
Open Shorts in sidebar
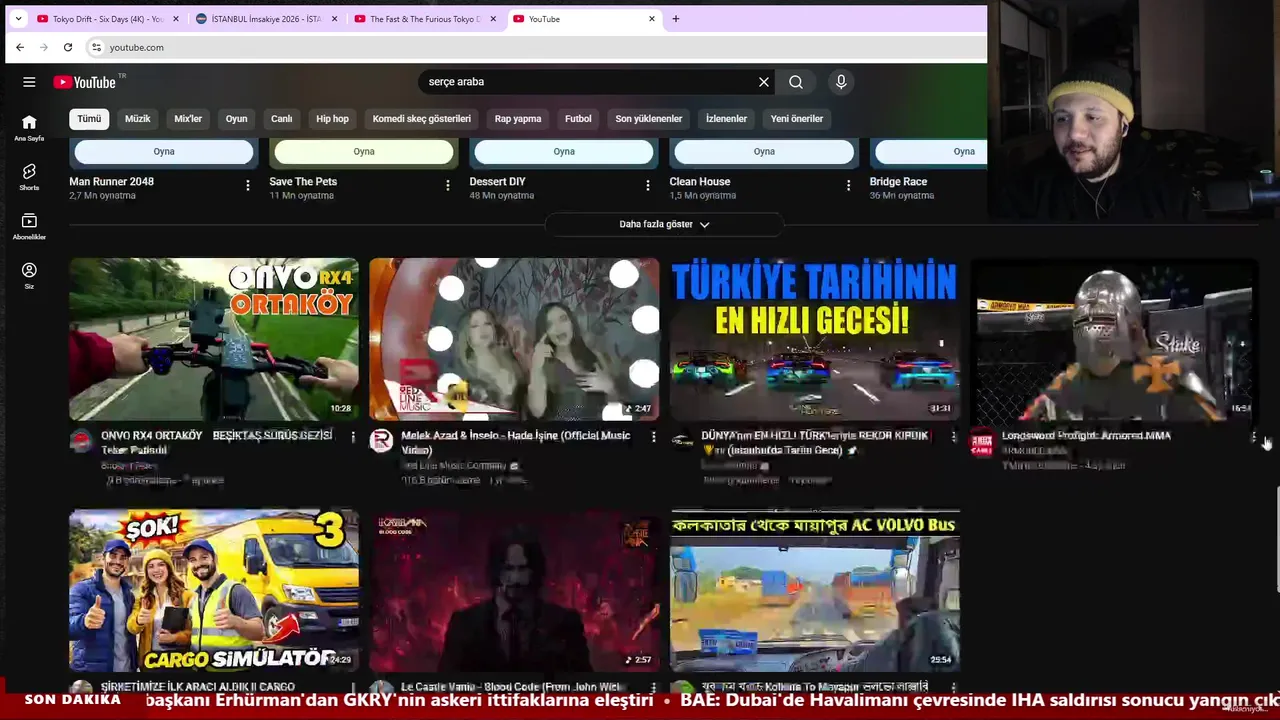[x=29, y=177]
